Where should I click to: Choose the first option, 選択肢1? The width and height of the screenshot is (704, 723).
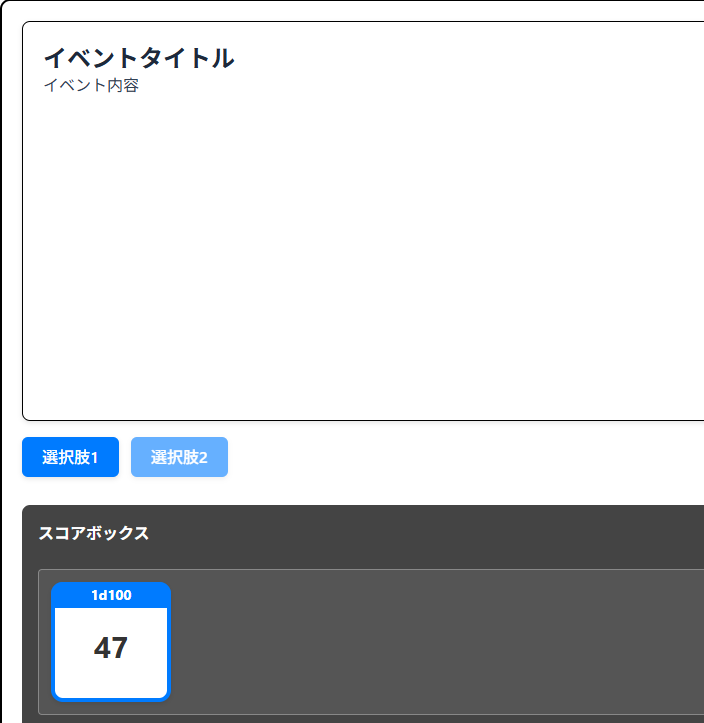[70, 457]
